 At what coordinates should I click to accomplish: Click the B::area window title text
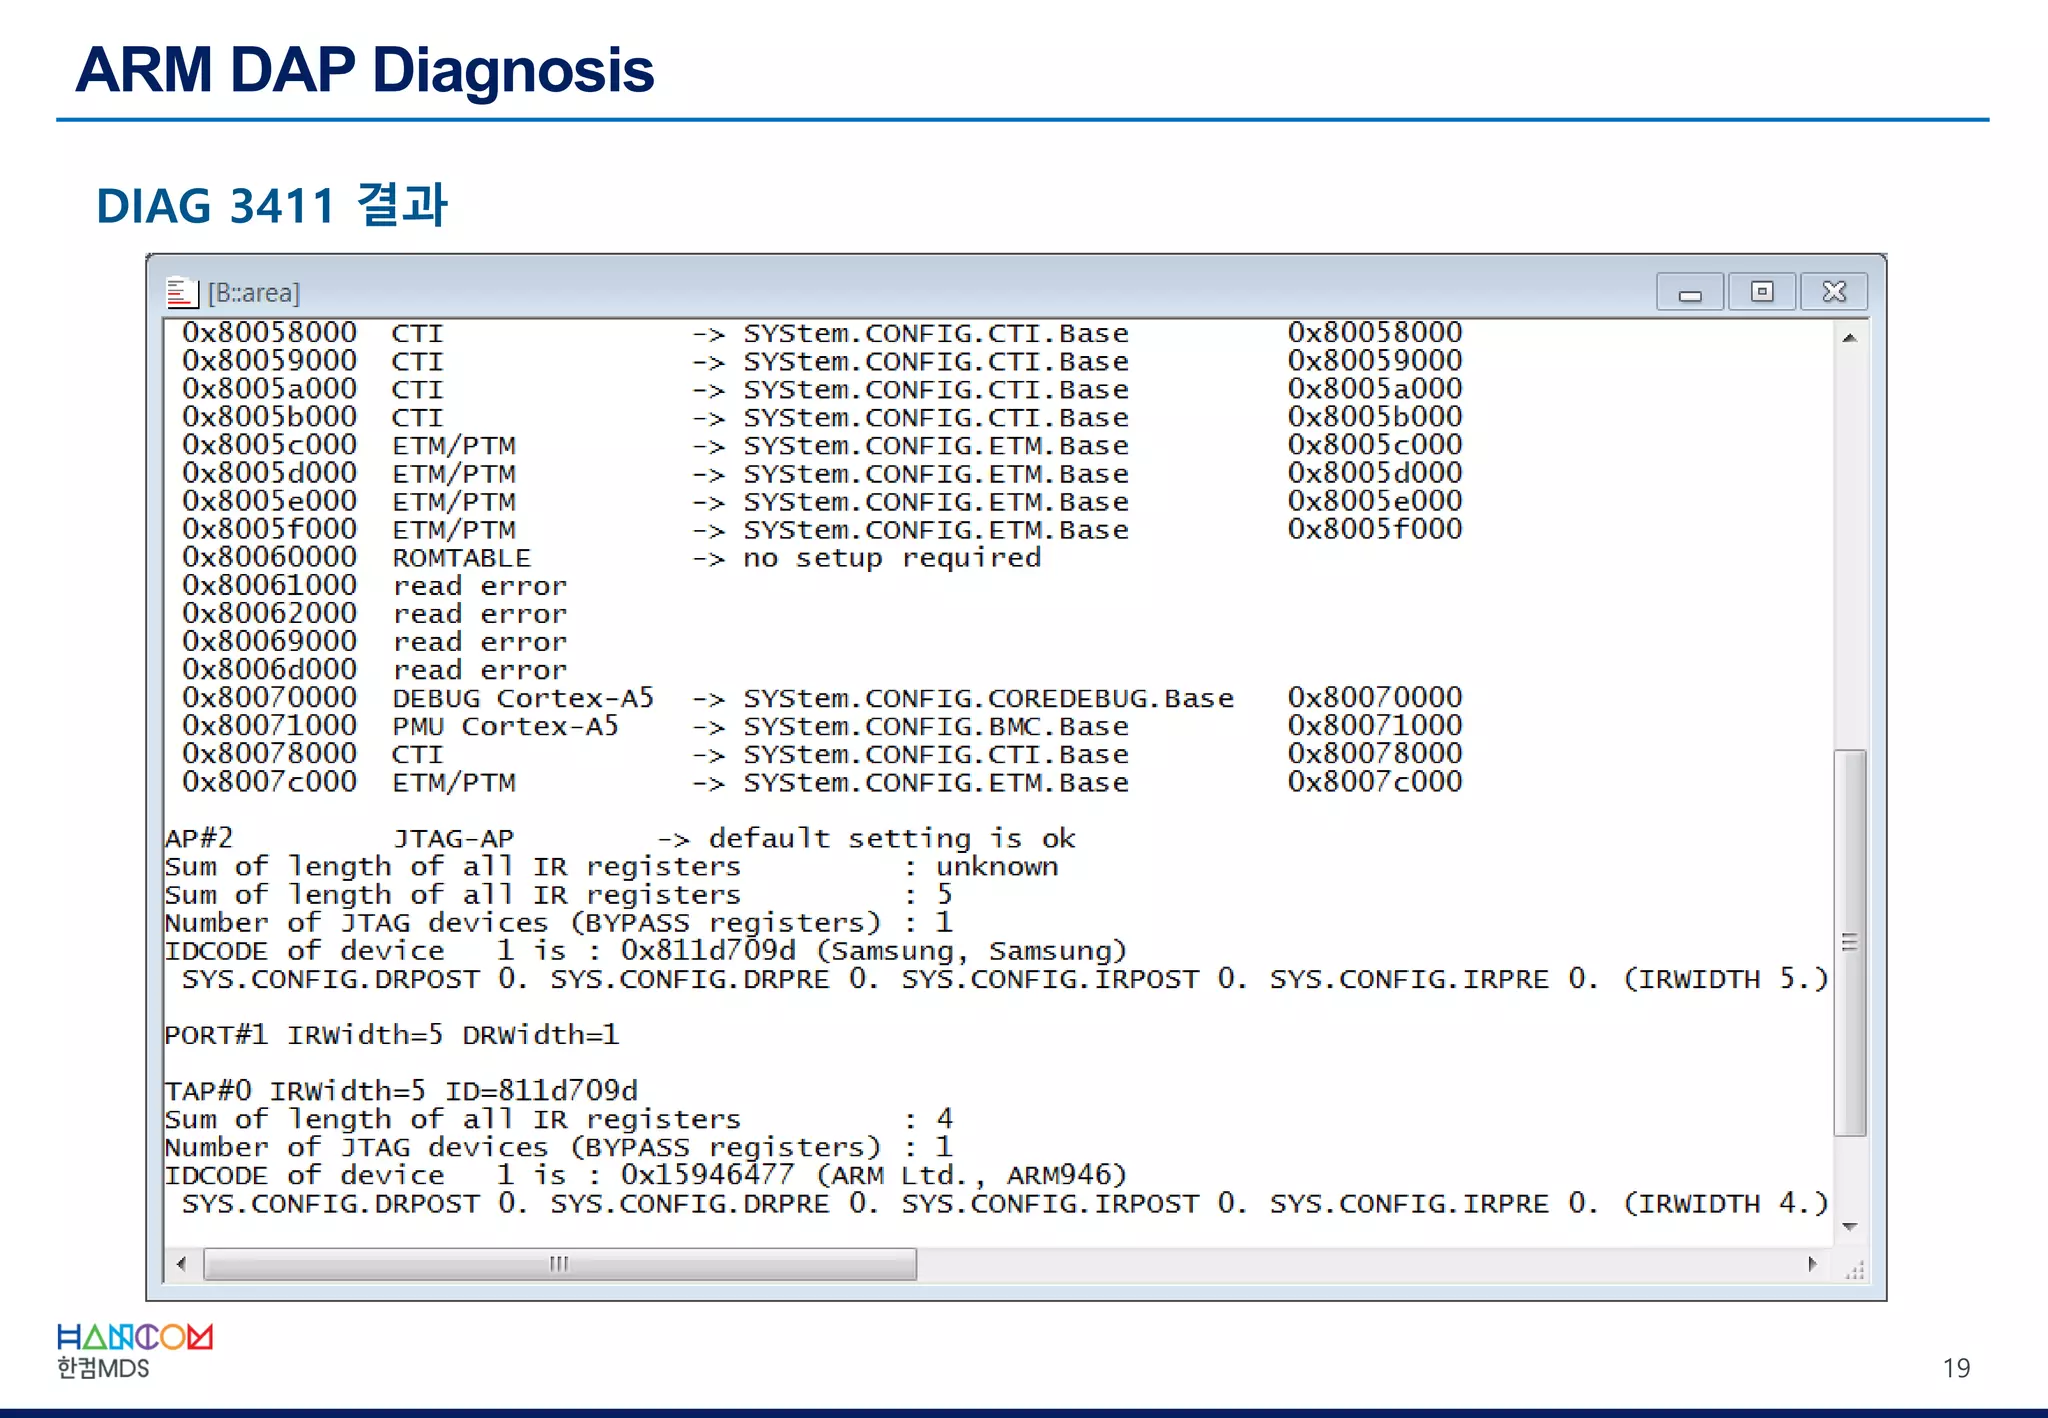coord(254,293)
